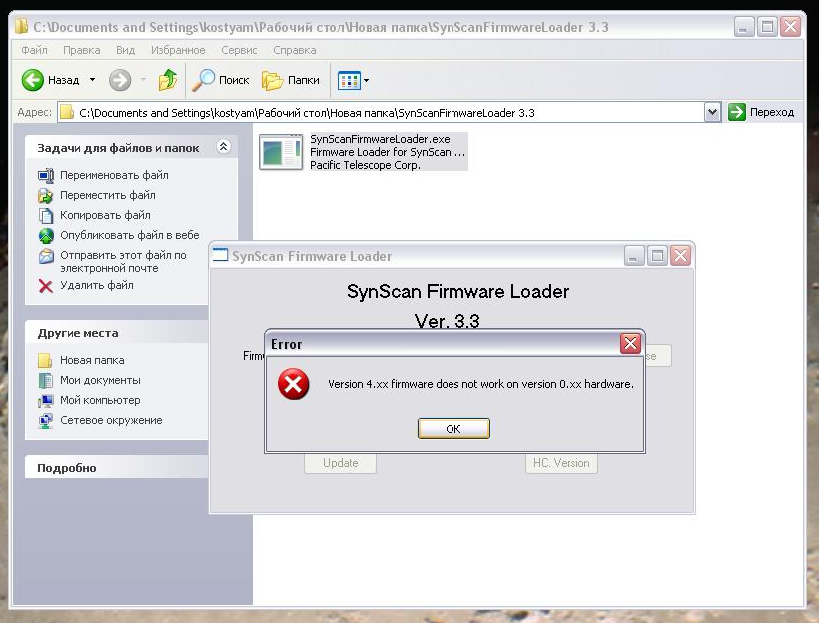Click the Подробно panel header
Image resolution: width=819 pixels, height=623 pixels.
(117, 468)
